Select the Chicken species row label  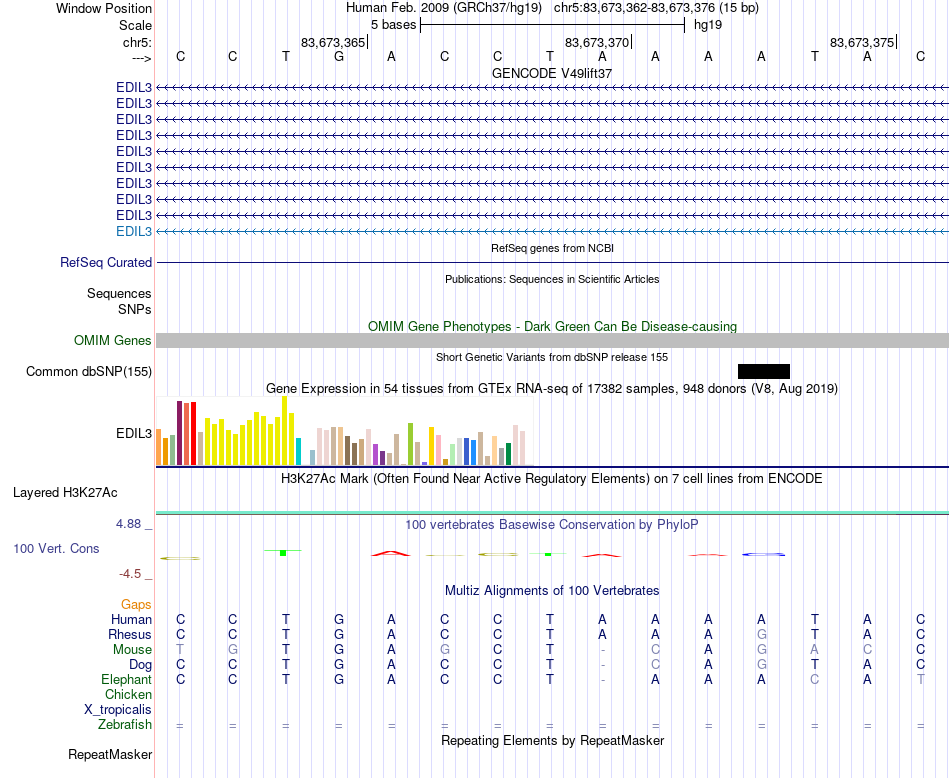[x=128, y=694]
